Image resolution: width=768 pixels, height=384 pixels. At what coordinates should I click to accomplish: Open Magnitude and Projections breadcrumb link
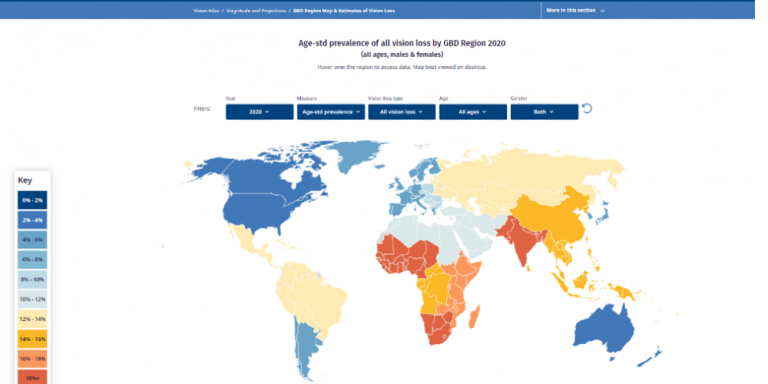pos(255,10)
